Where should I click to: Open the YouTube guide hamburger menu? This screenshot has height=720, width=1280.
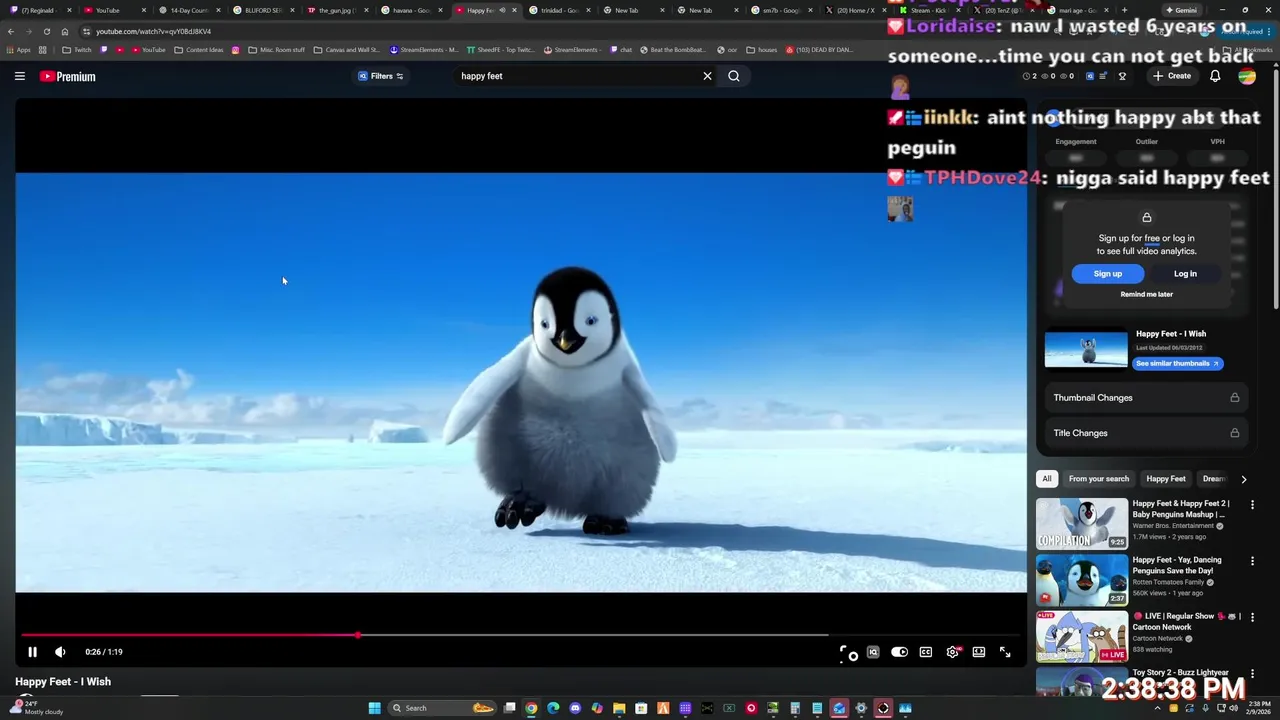19,76
